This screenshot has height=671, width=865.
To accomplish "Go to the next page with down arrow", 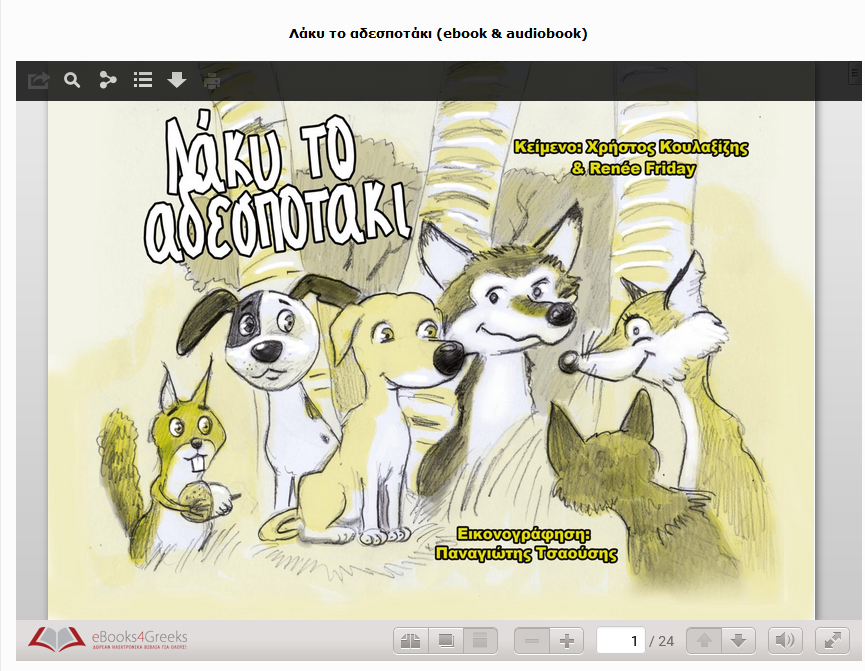I will click(737, 640).
